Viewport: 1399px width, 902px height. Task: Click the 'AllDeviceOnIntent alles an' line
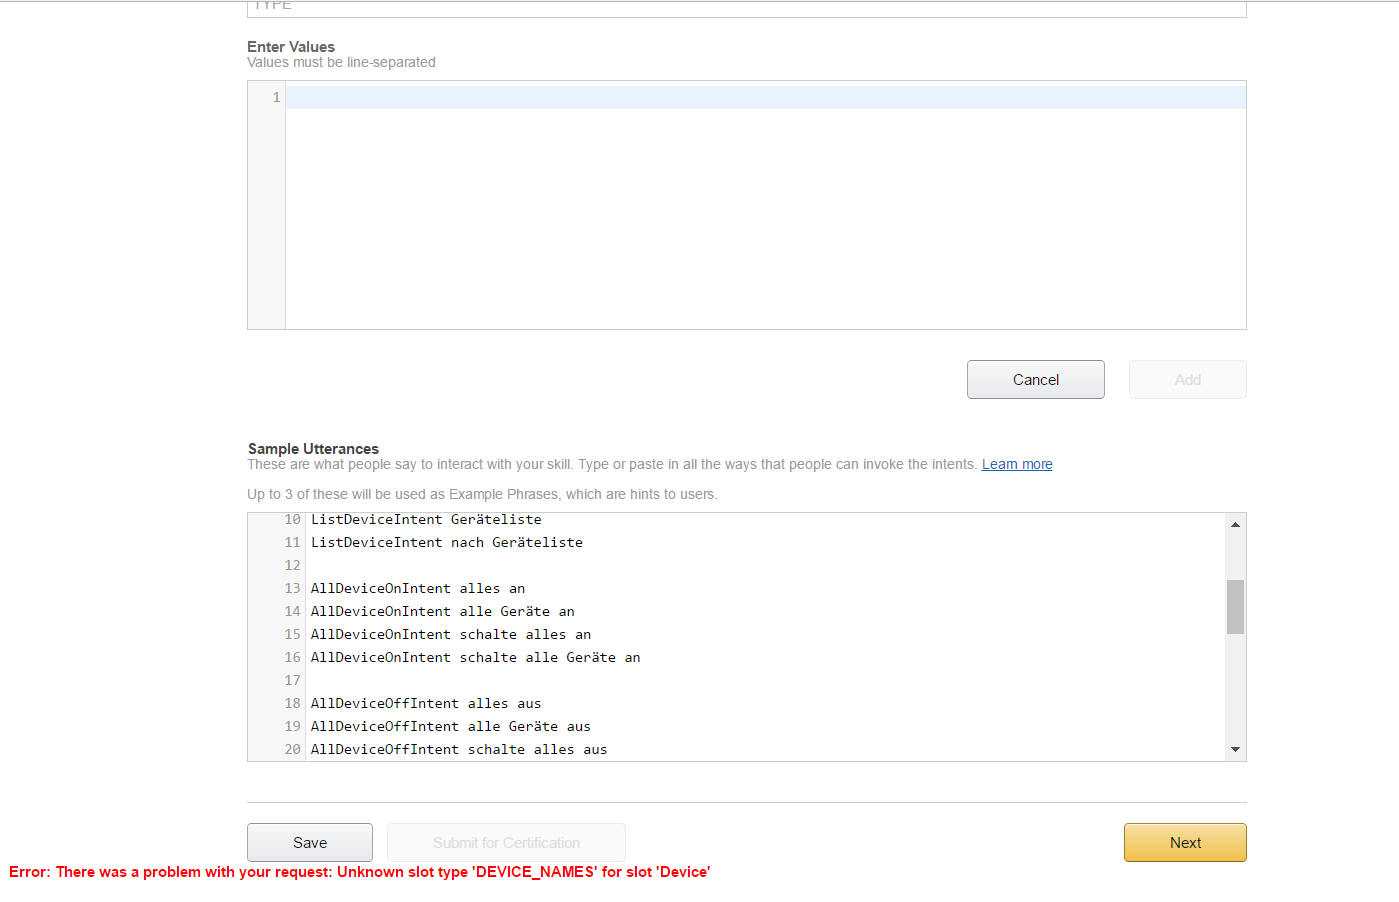[417, 589]
